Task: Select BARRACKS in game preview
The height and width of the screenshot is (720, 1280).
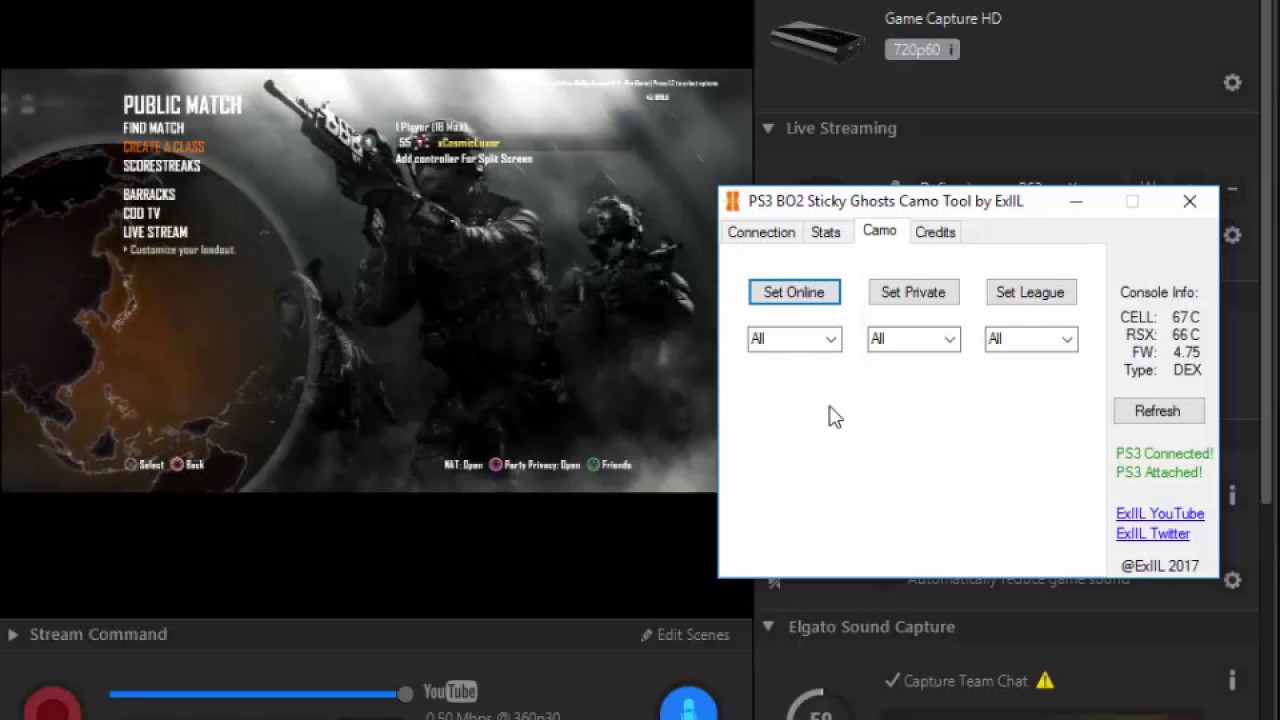Action: (149, 194)
